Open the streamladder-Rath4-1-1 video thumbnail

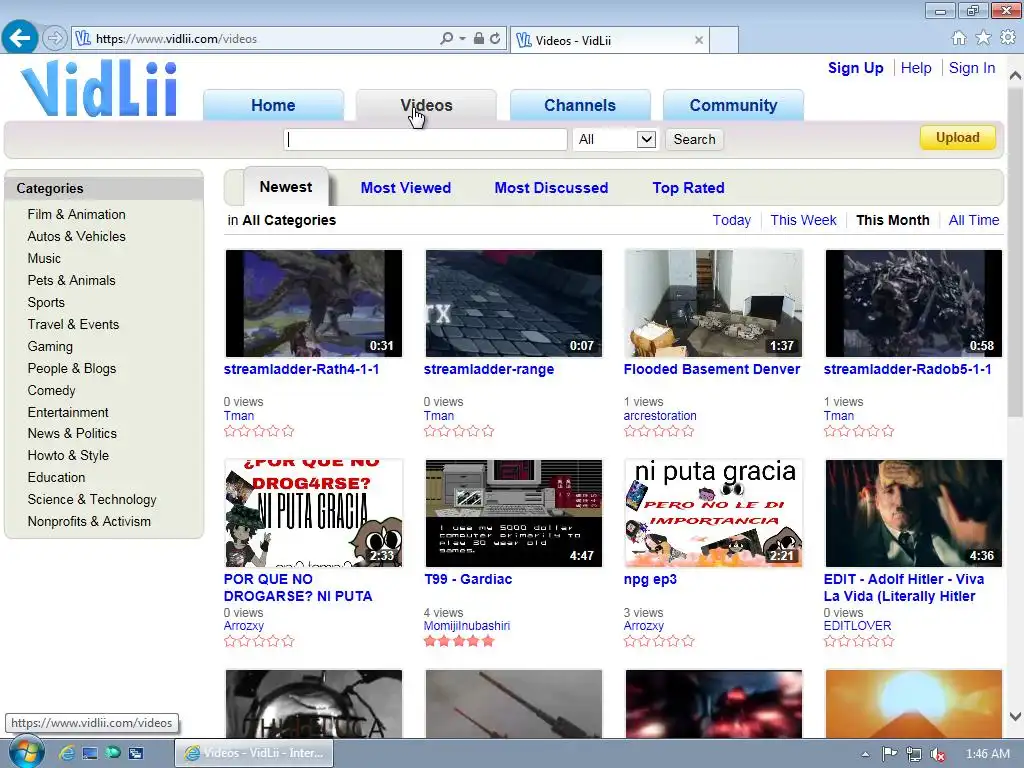click(313, 303)
